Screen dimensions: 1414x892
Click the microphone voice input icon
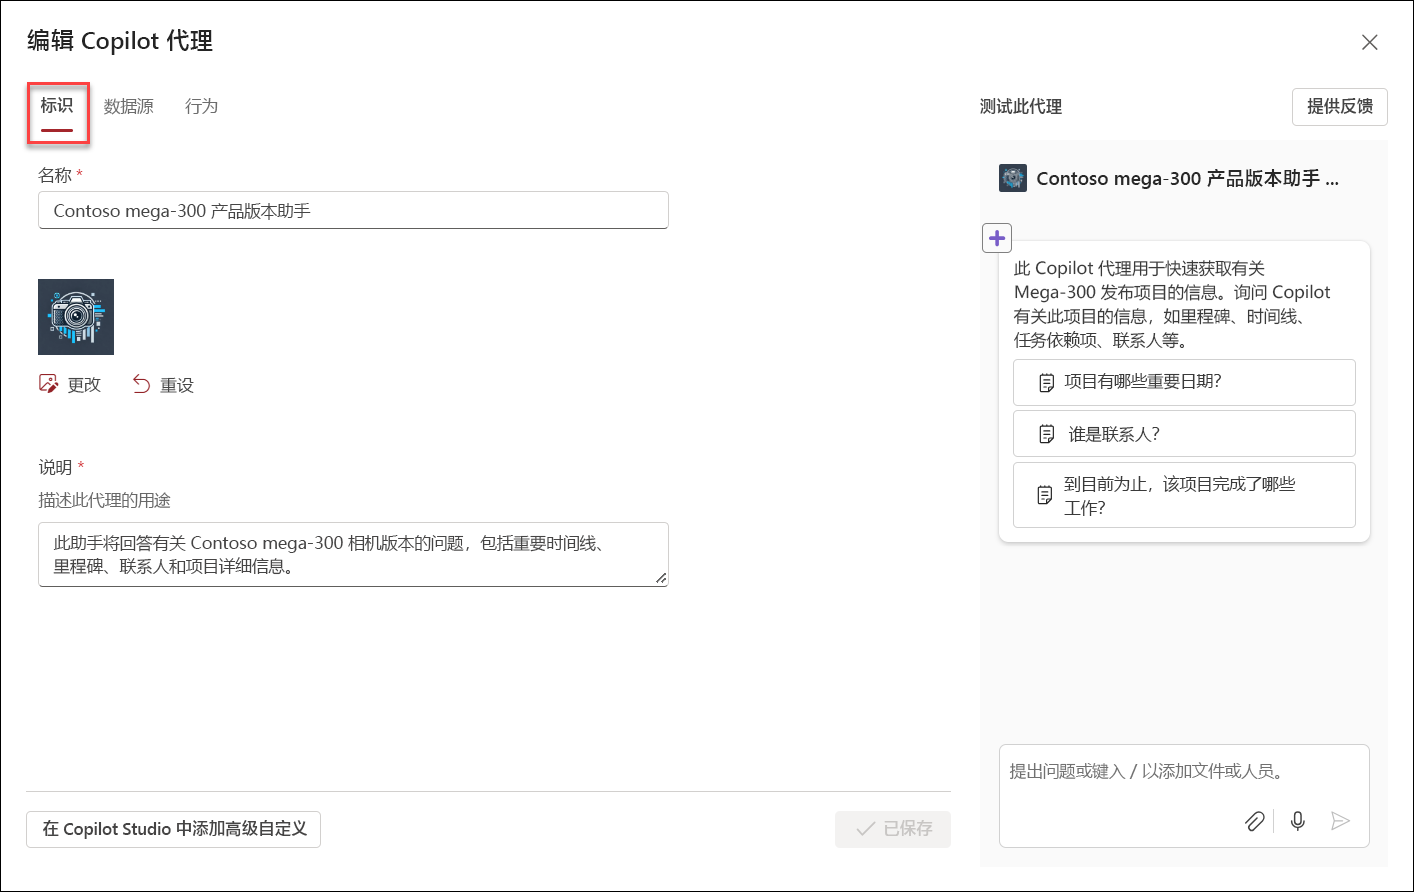click(x=1298, y=821)
